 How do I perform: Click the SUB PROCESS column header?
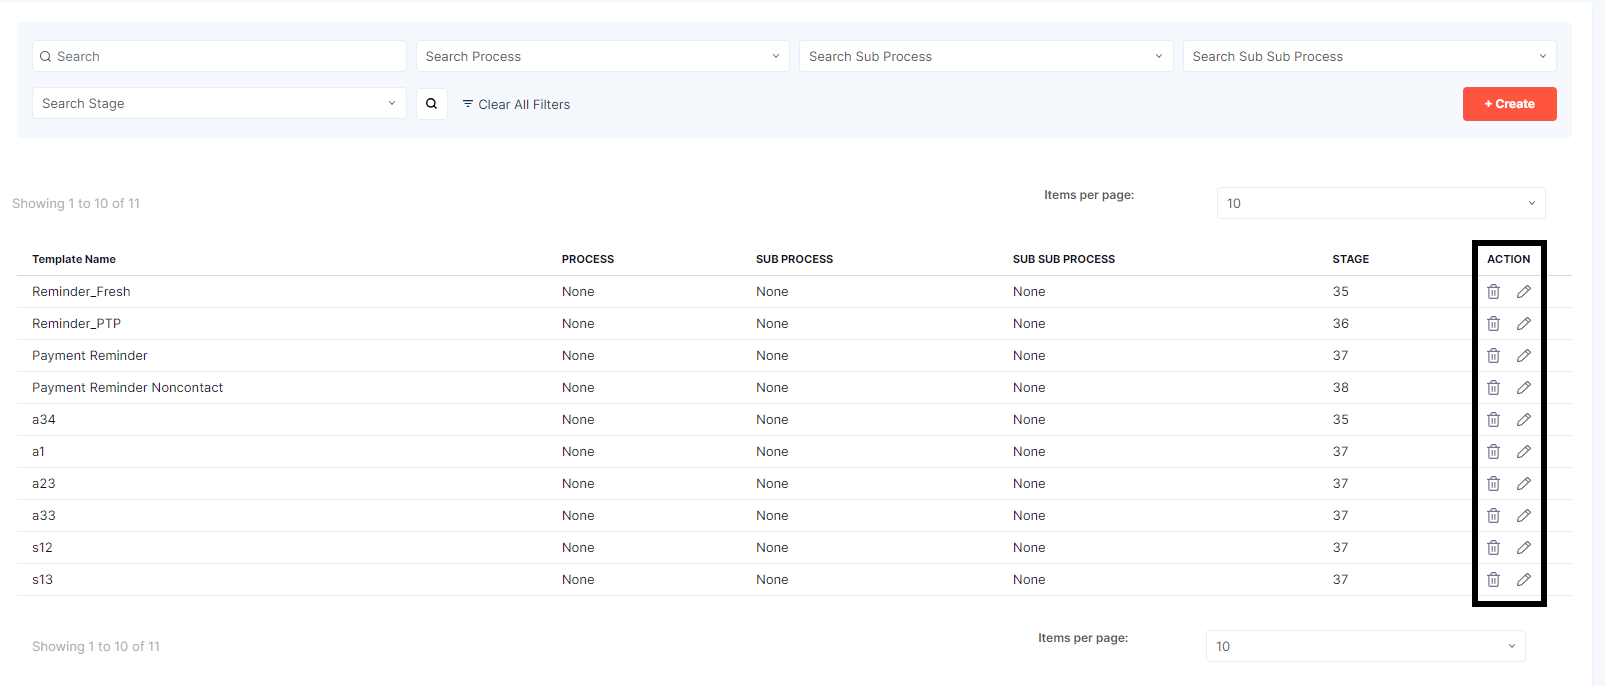pyautogui.click(x=794, y=259)
